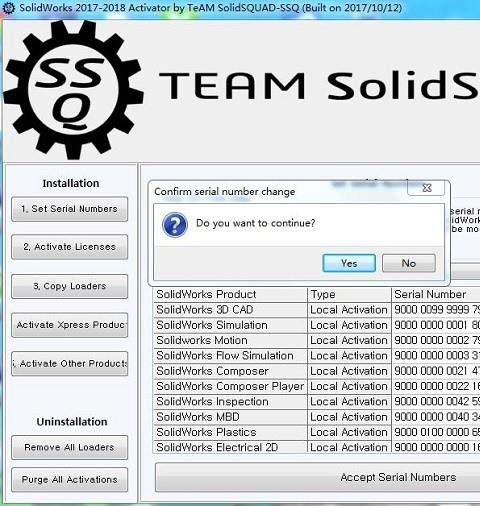Screen dimensions: 480x506
Task: Click Local Activation type for SolidWorks Inspection
Action: point(349,402)
